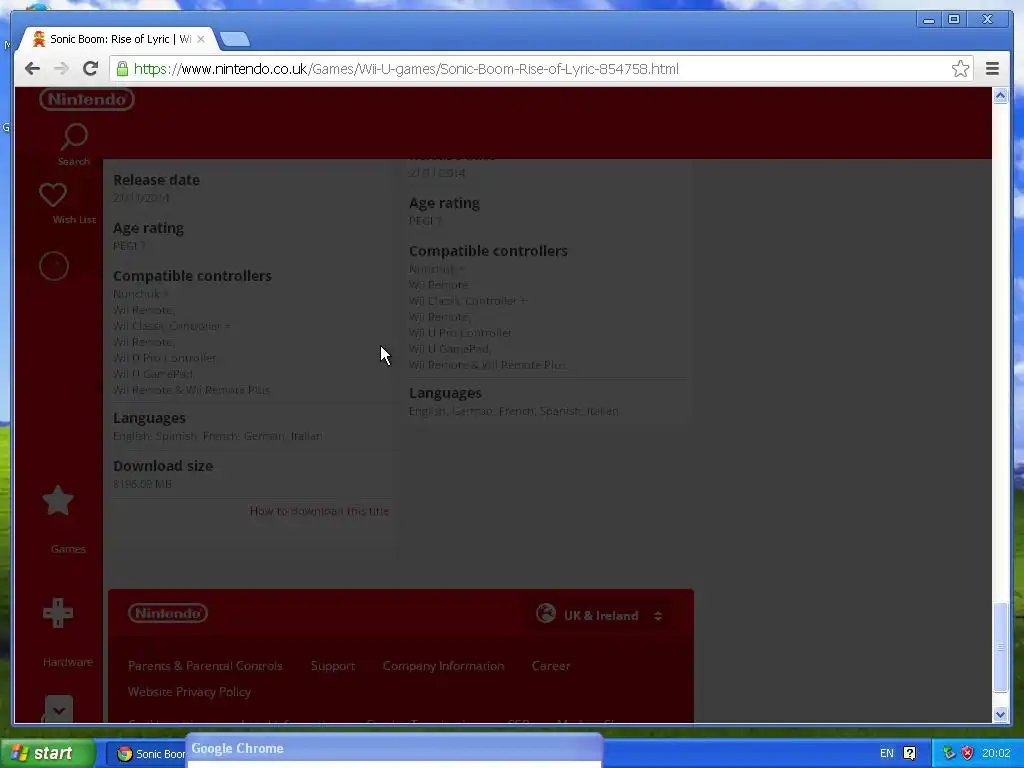This screenshot has height=768, width=1024.
Task: Minimize the Chrome window
Action: coord(928,20)
